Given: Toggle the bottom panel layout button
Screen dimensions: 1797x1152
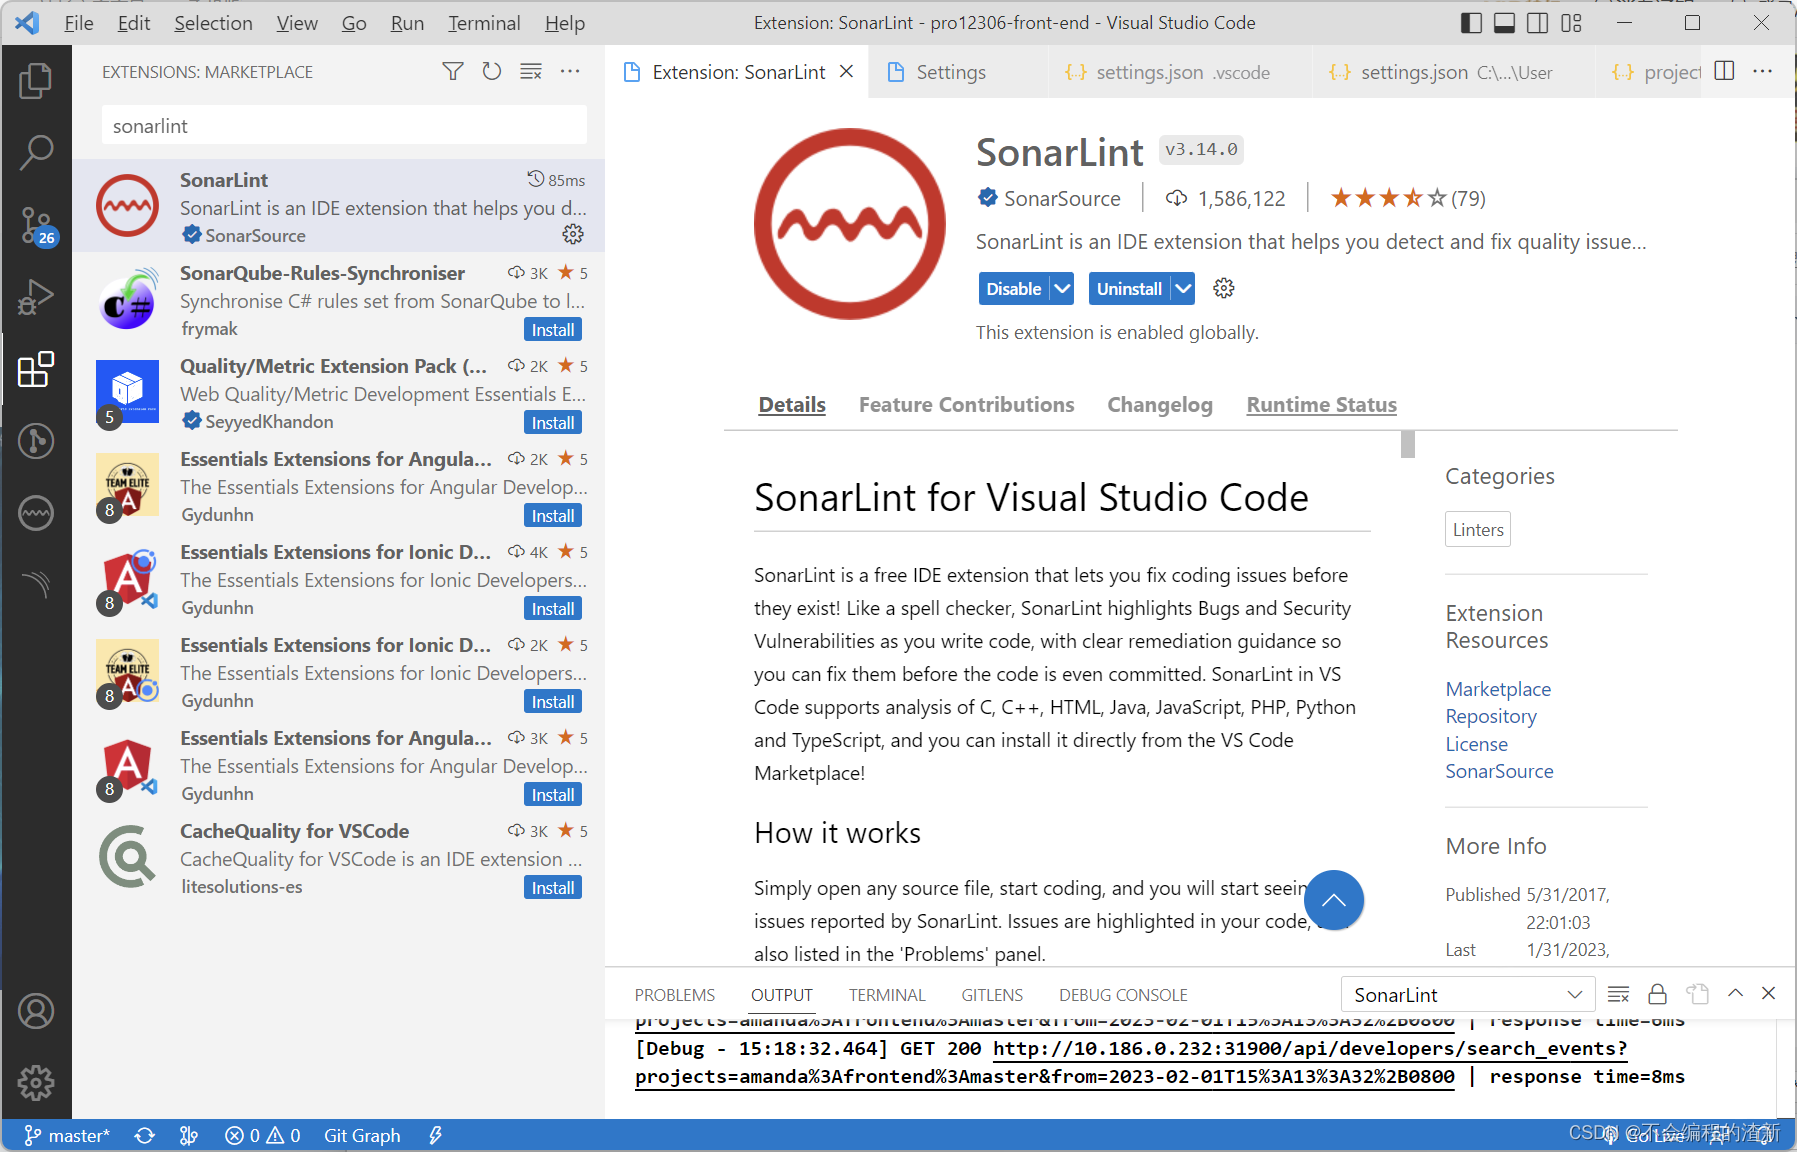Looking at the screenshot, I should 1504,23.
